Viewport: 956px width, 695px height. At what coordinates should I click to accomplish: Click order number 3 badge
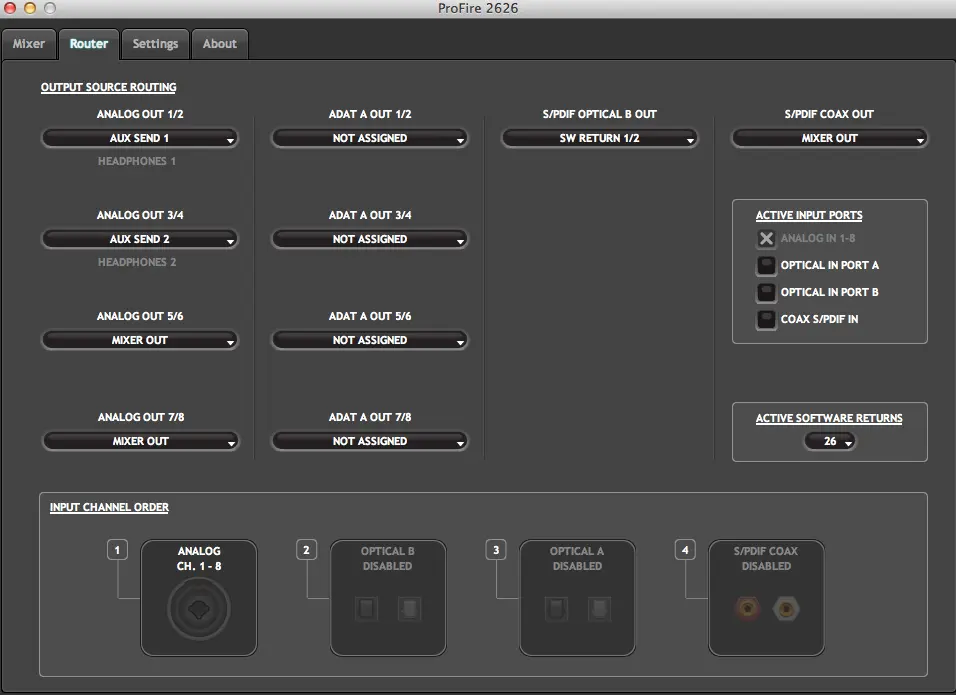(496, 550)
